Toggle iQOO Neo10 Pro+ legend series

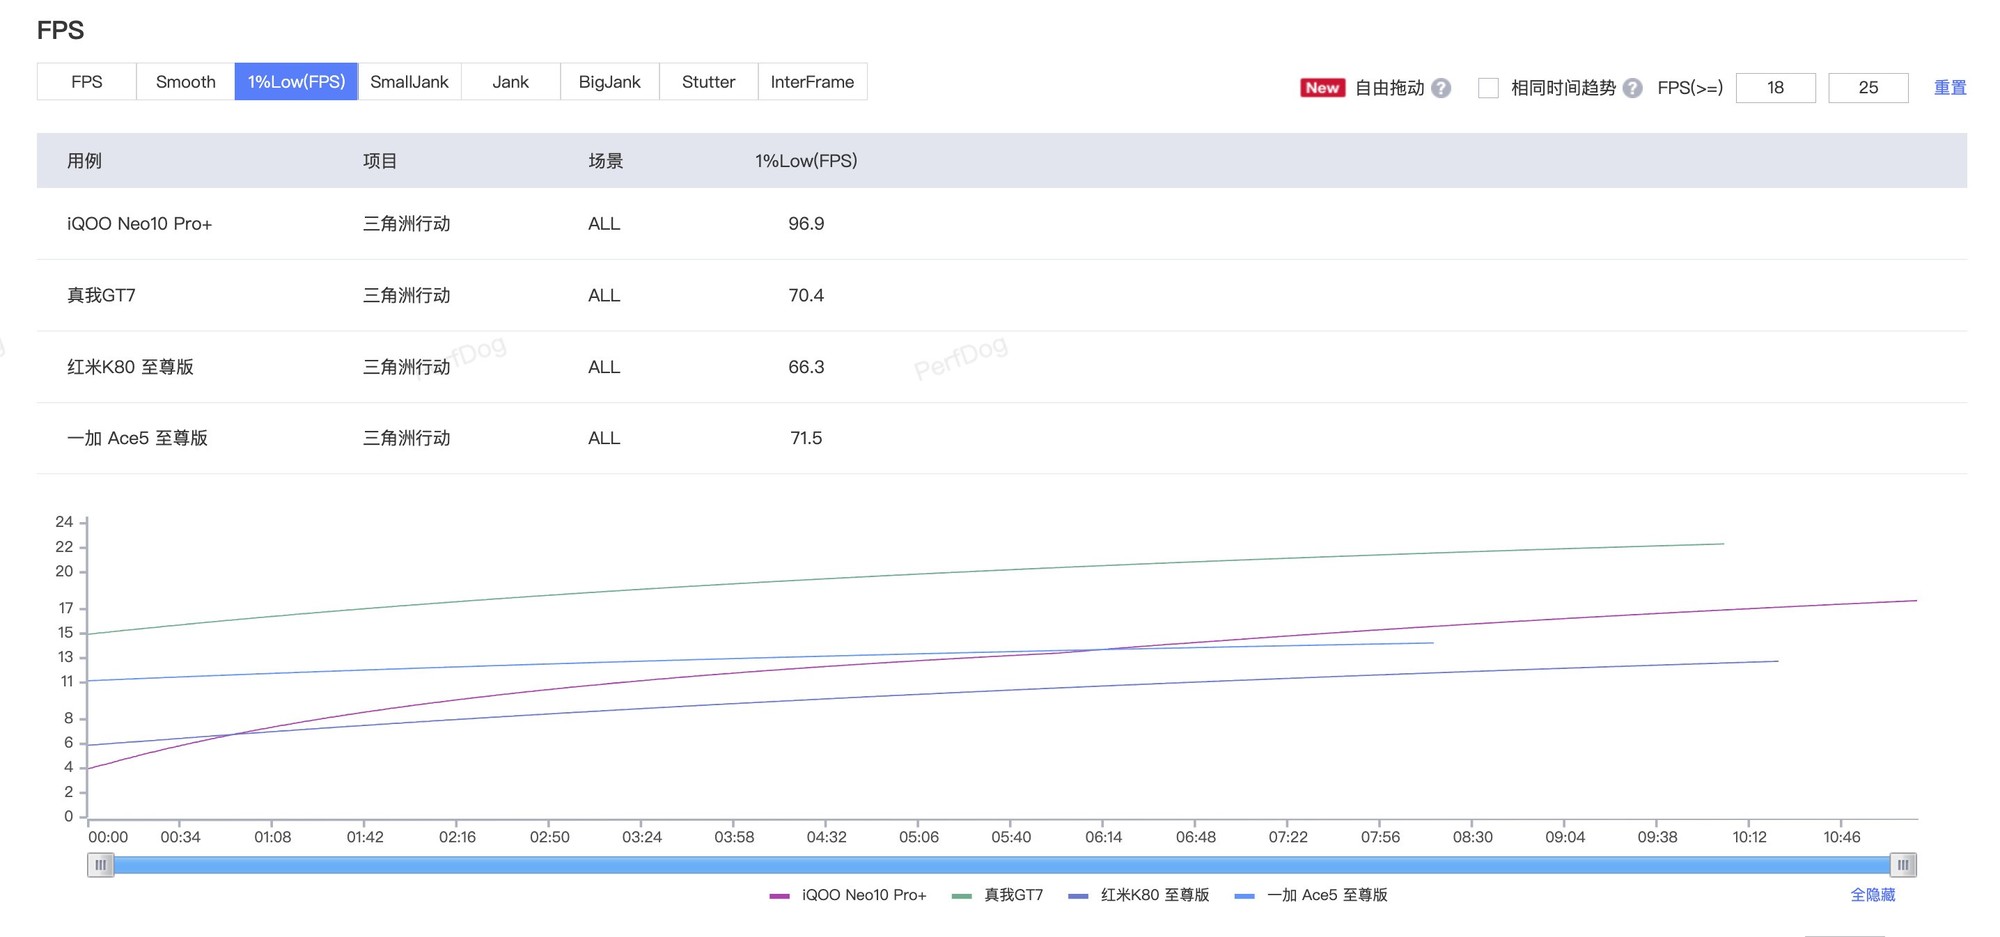[848, 895]
